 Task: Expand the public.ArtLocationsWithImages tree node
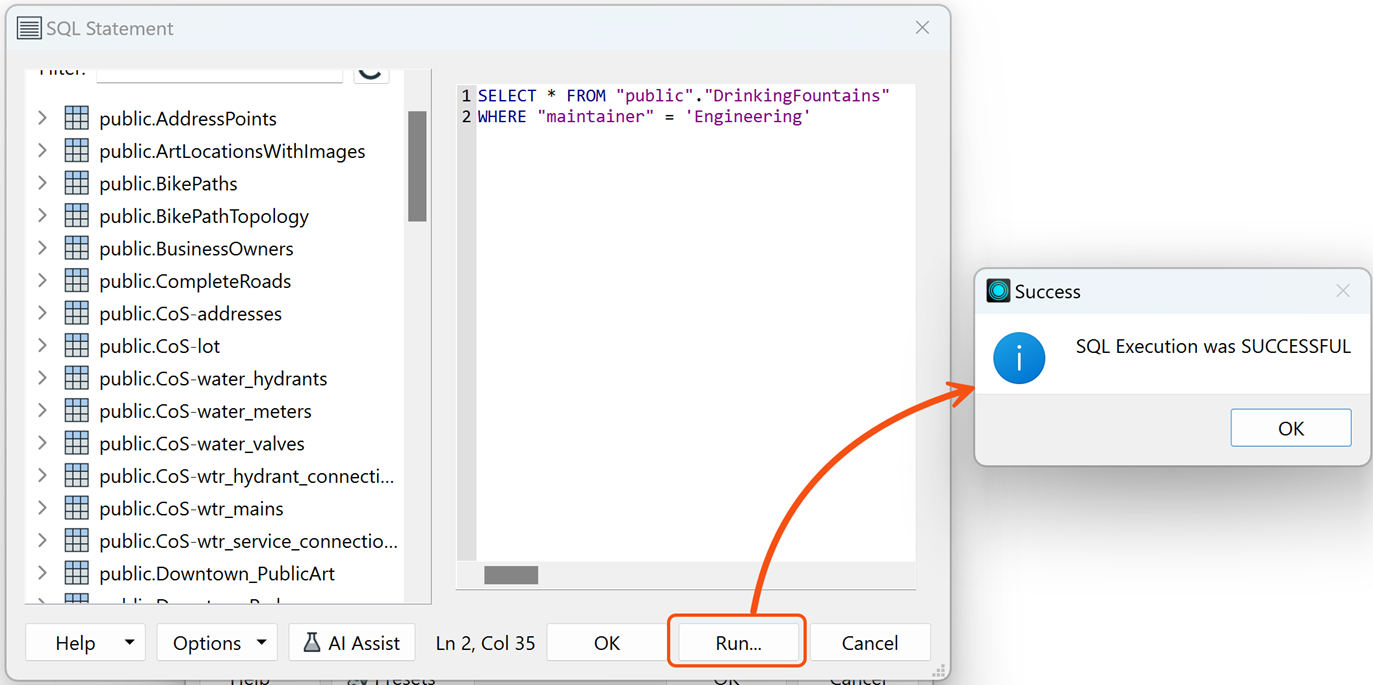click(42, 151)
